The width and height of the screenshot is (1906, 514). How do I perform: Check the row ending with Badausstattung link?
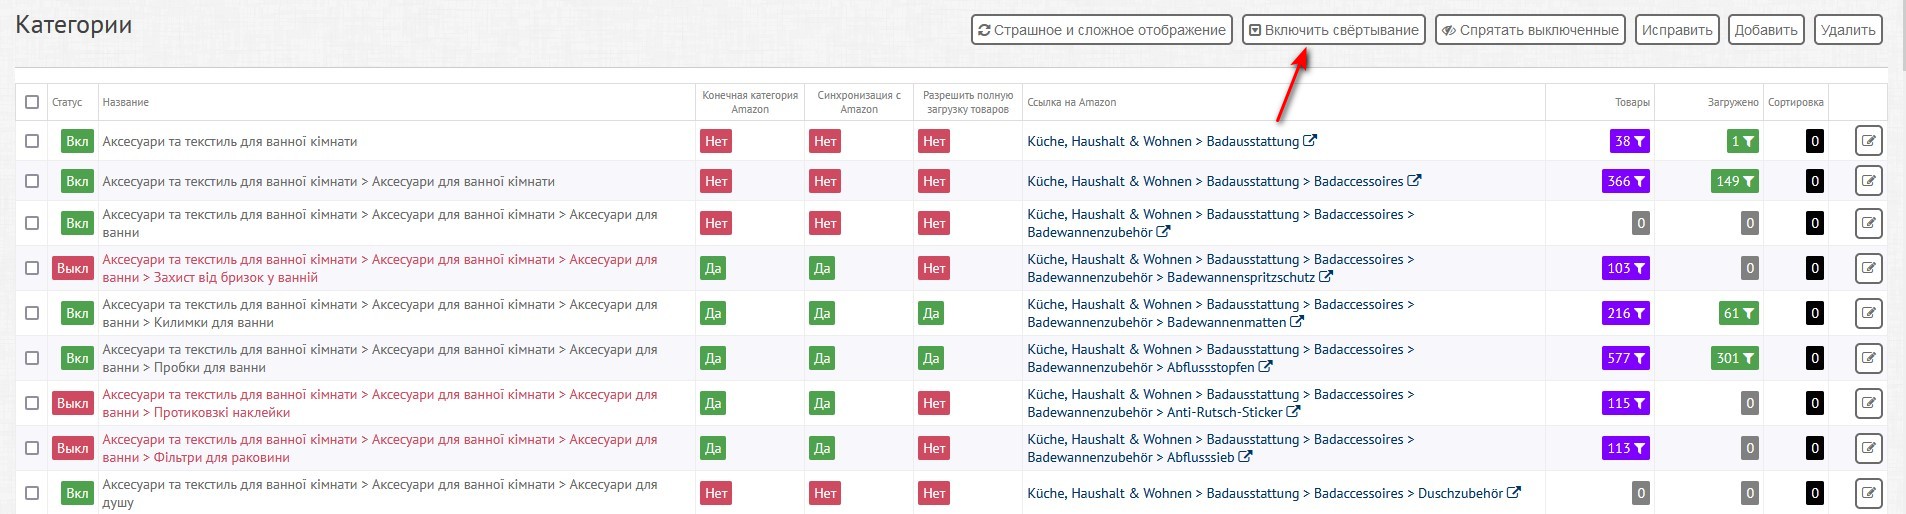(x=32, y=141)
